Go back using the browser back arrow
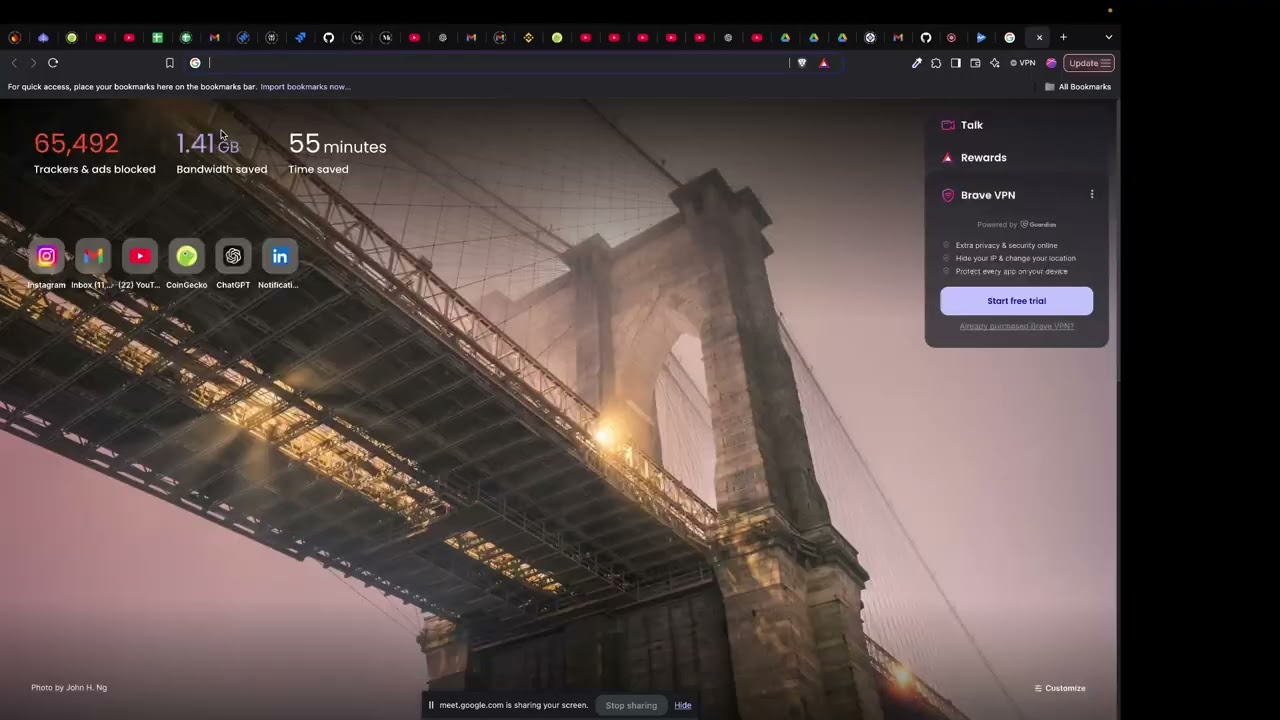 [x=14, y=63]
